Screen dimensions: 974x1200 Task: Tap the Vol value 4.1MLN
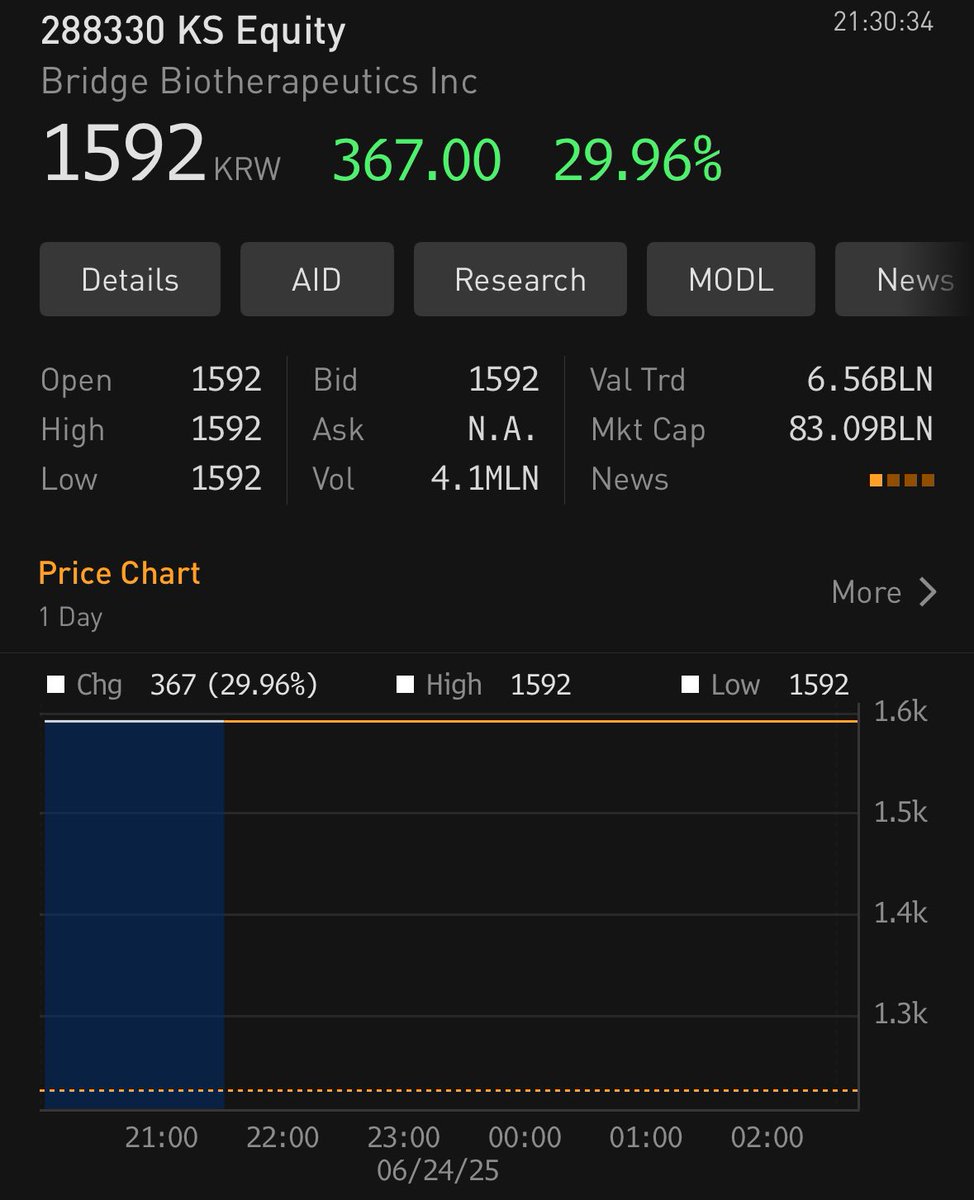pos(485,479)
